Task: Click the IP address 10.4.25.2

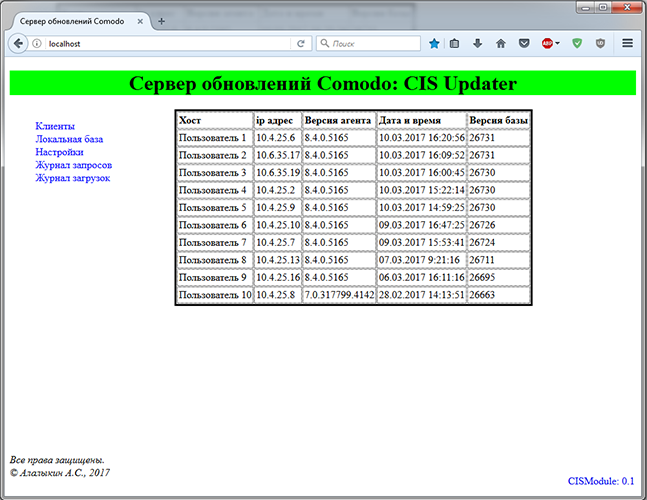Action: tap(276, 190)
